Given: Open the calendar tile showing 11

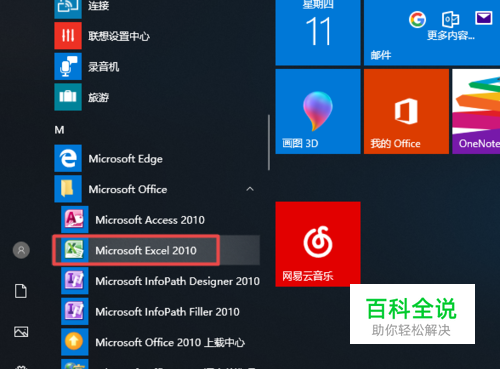Looking at the screenshot, I should pos(318,33).
